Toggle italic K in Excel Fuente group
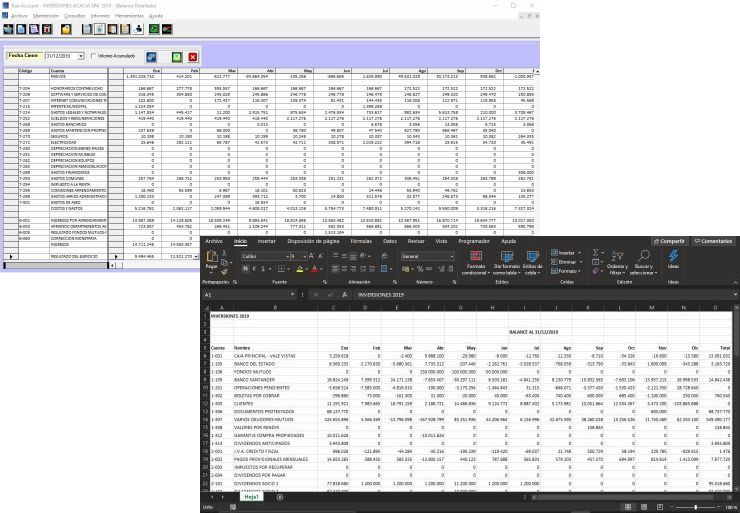This screenshot has width=740, height=513. (x=254, y=269)
